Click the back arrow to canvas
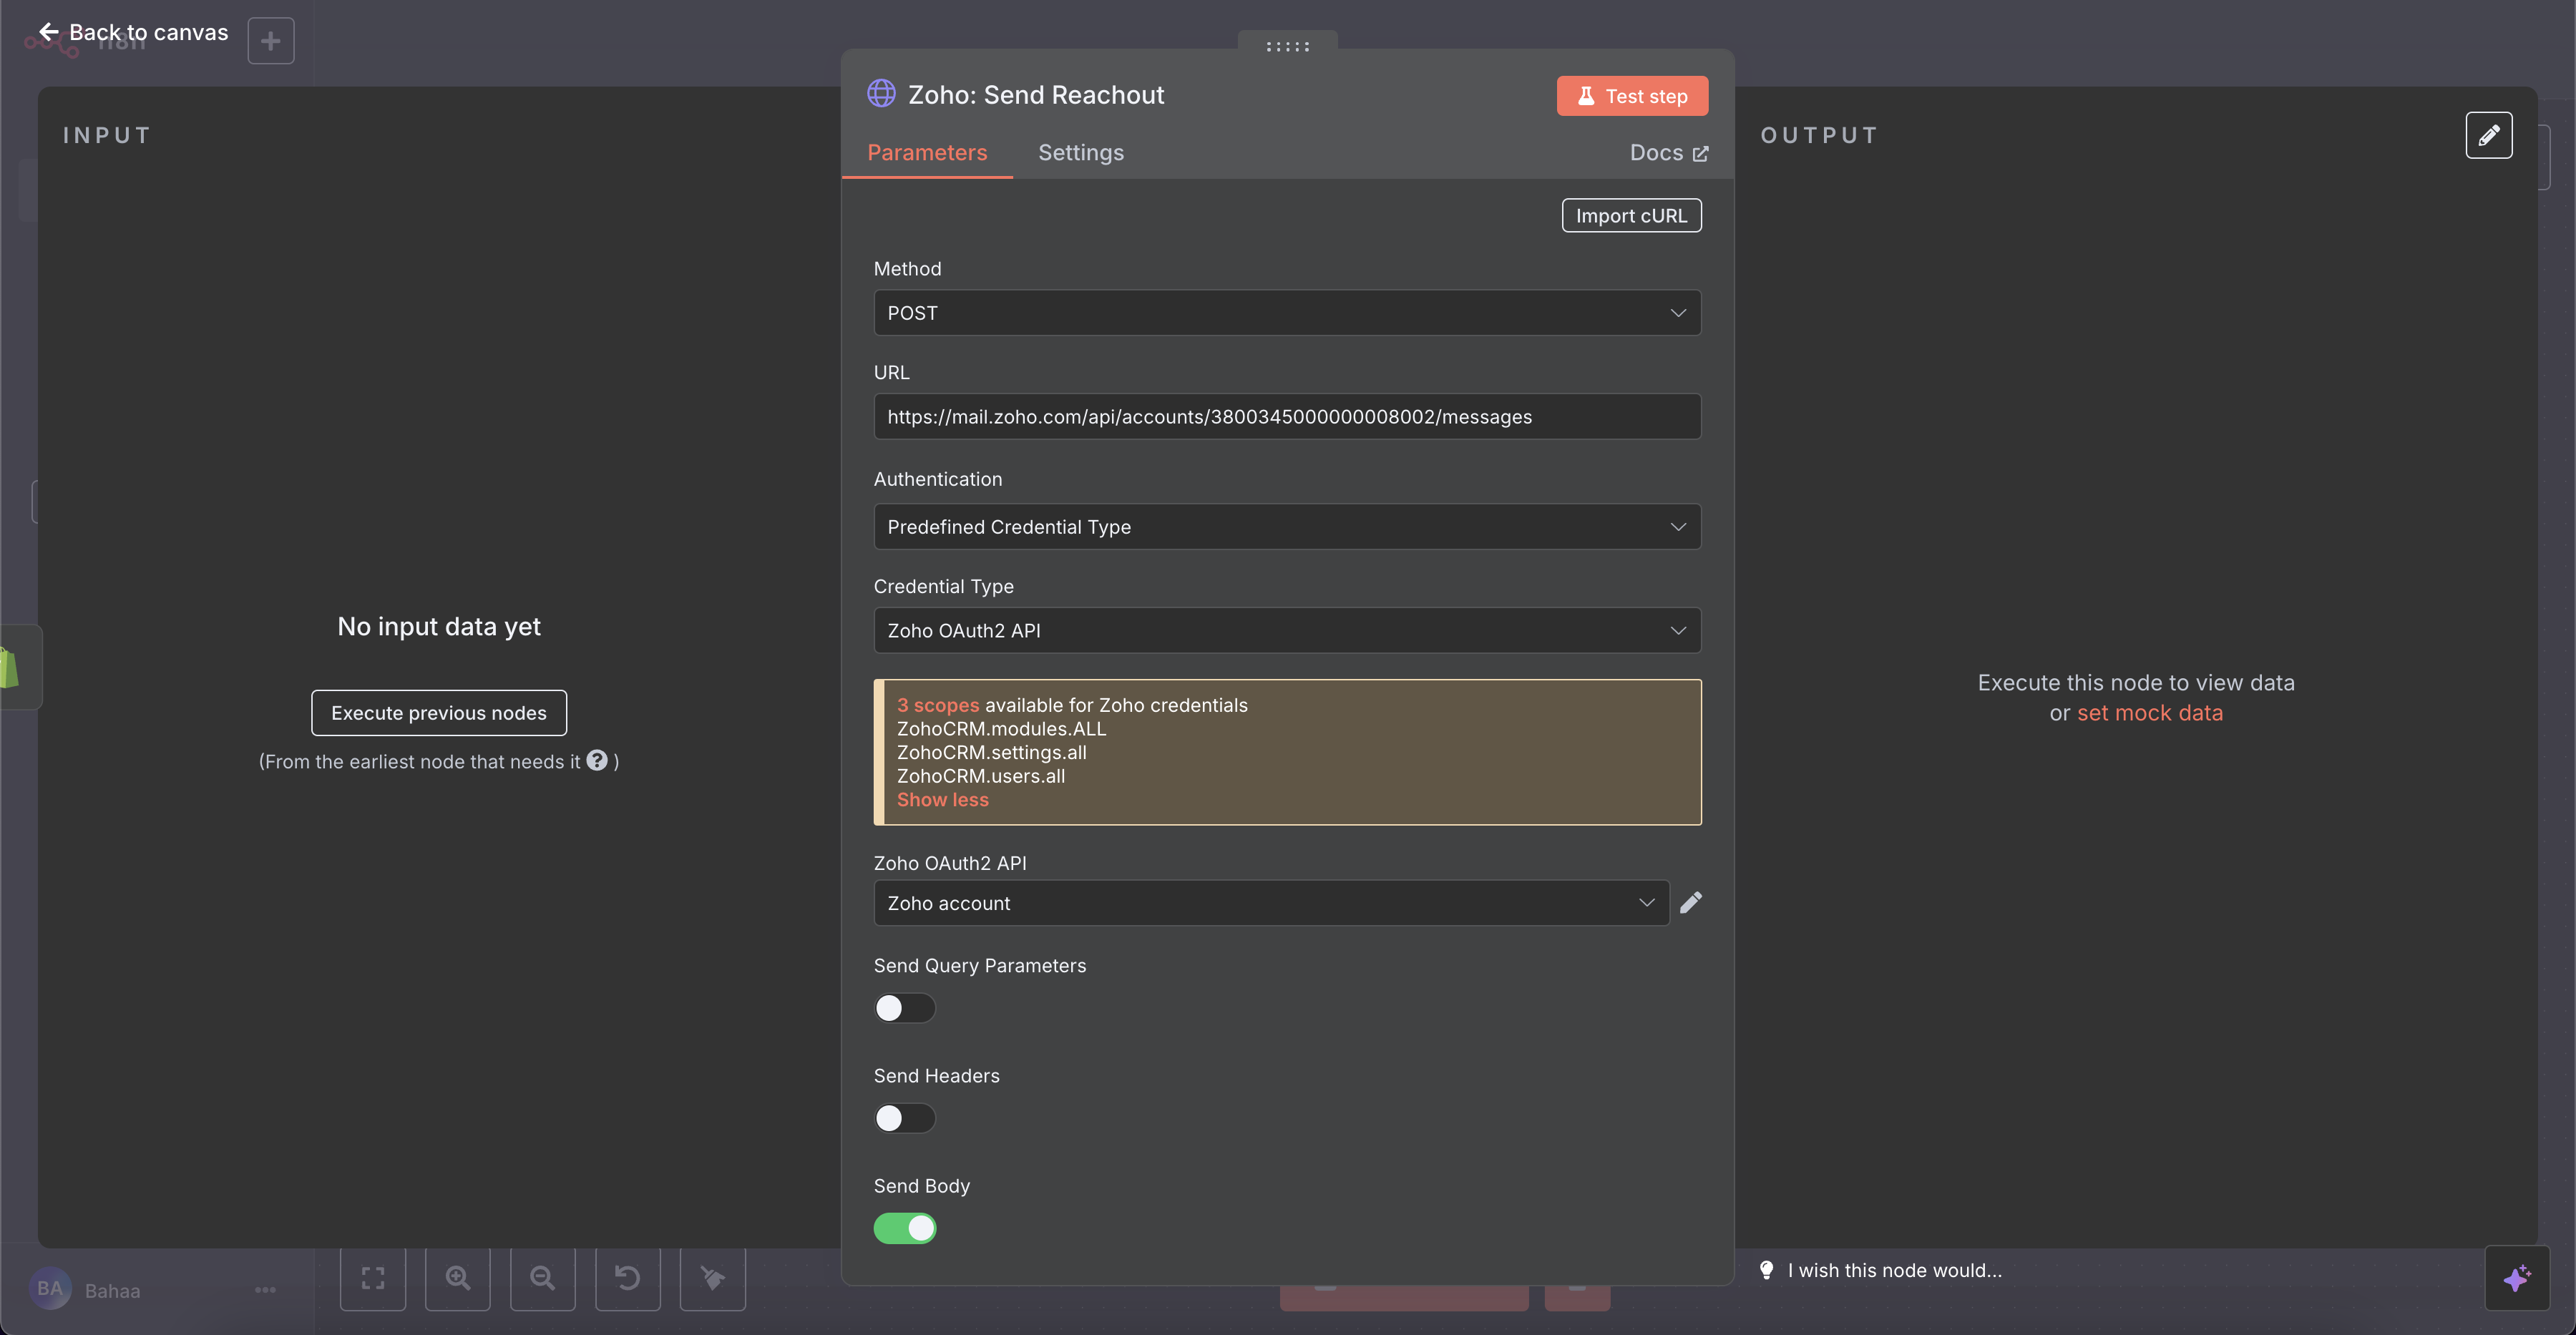This screenshot has height=1335, width=2576. coord(49,32)
